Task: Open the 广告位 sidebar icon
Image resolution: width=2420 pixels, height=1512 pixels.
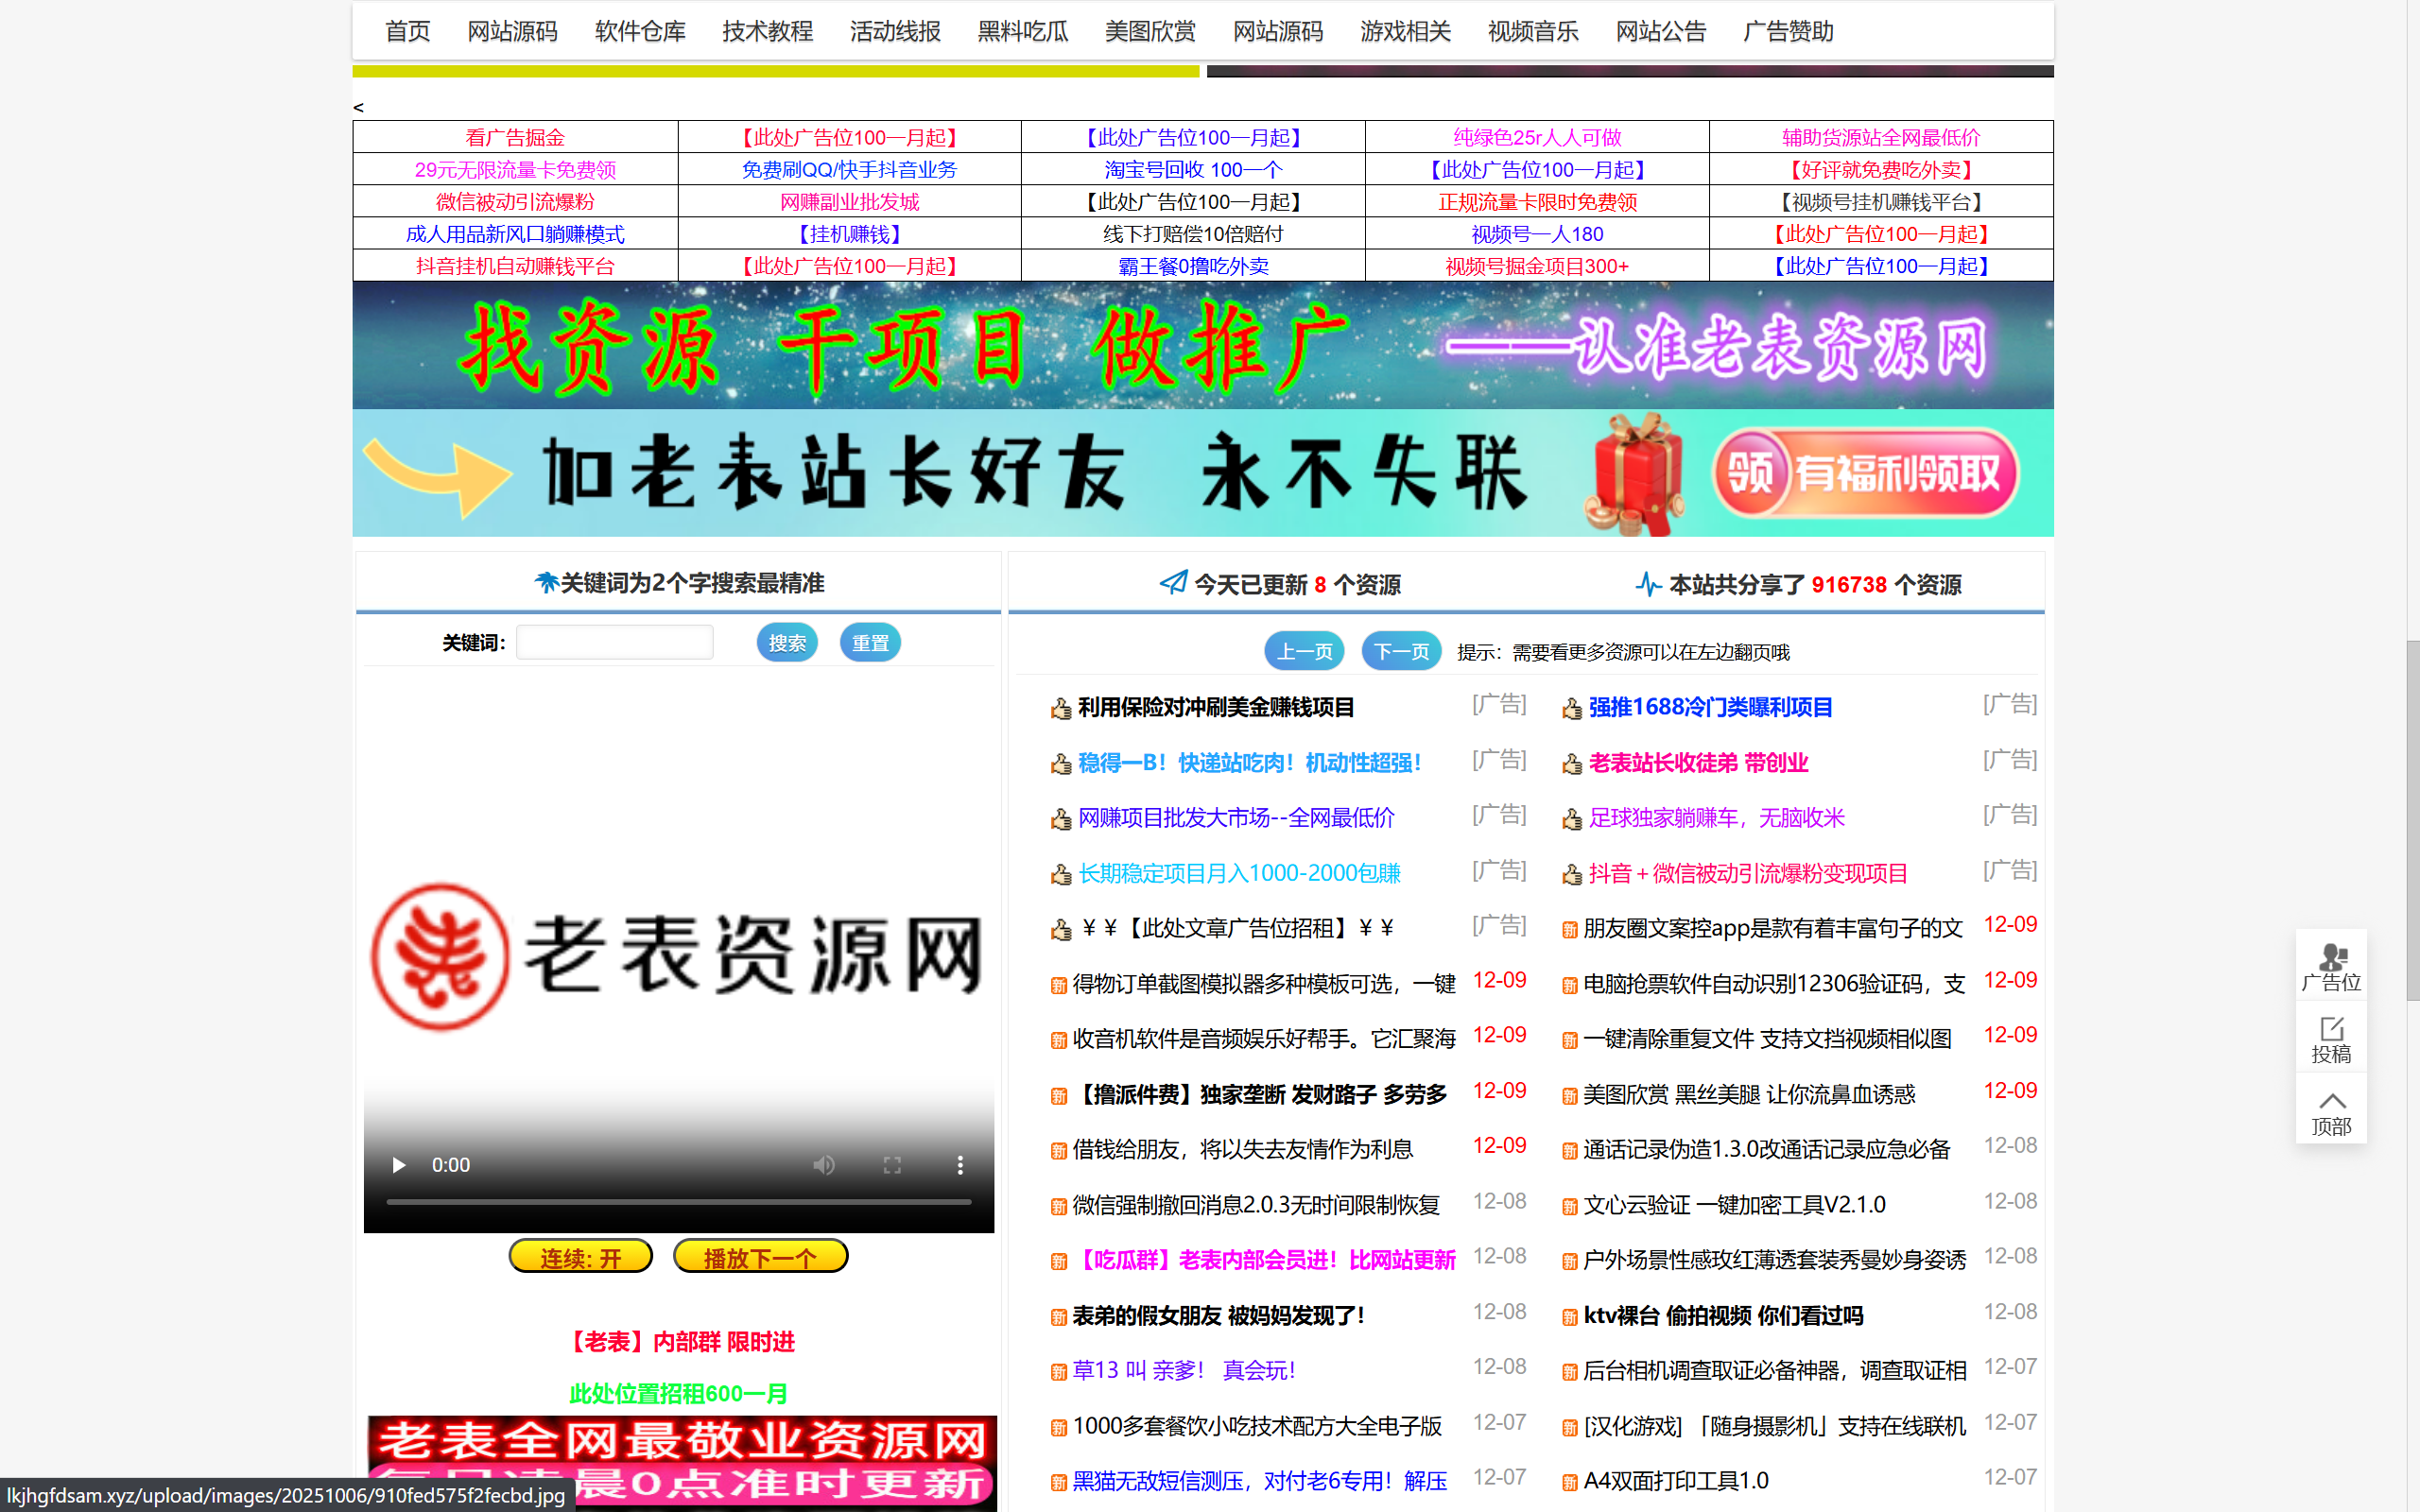Action: pos(2331,965)
